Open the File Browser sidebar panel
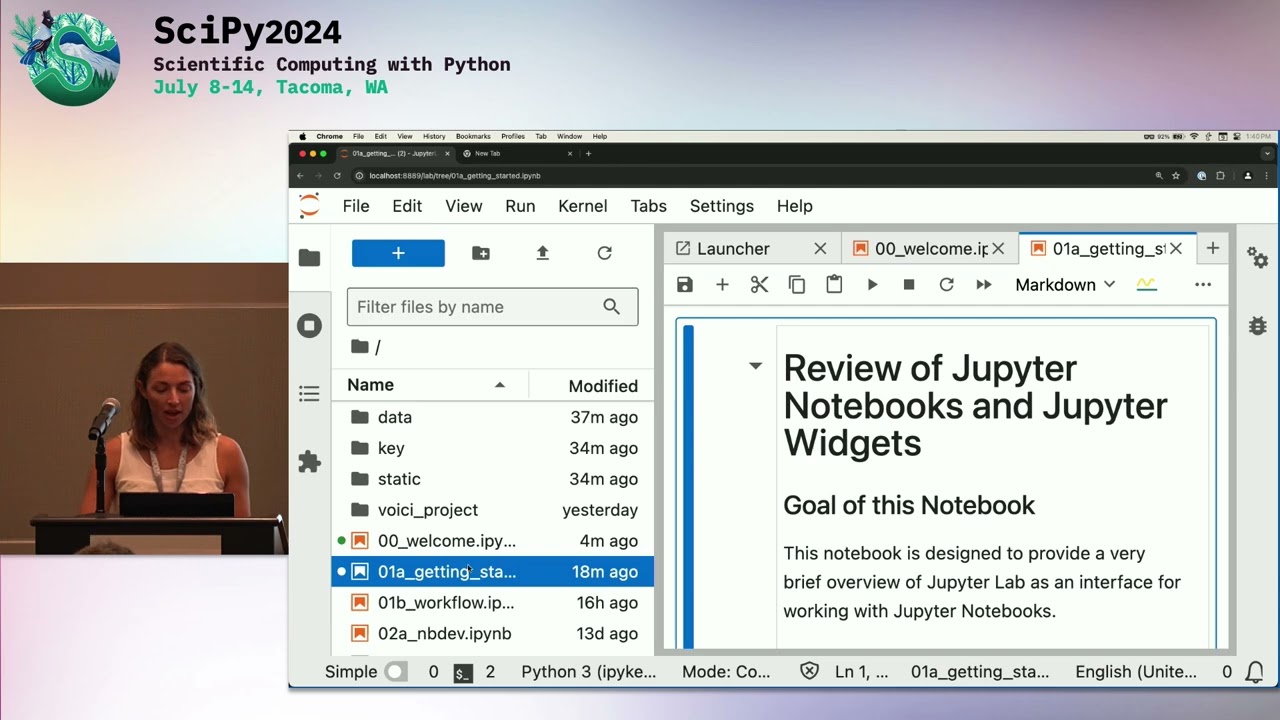This screenshot has width=1280, height=720. (309, 257)
